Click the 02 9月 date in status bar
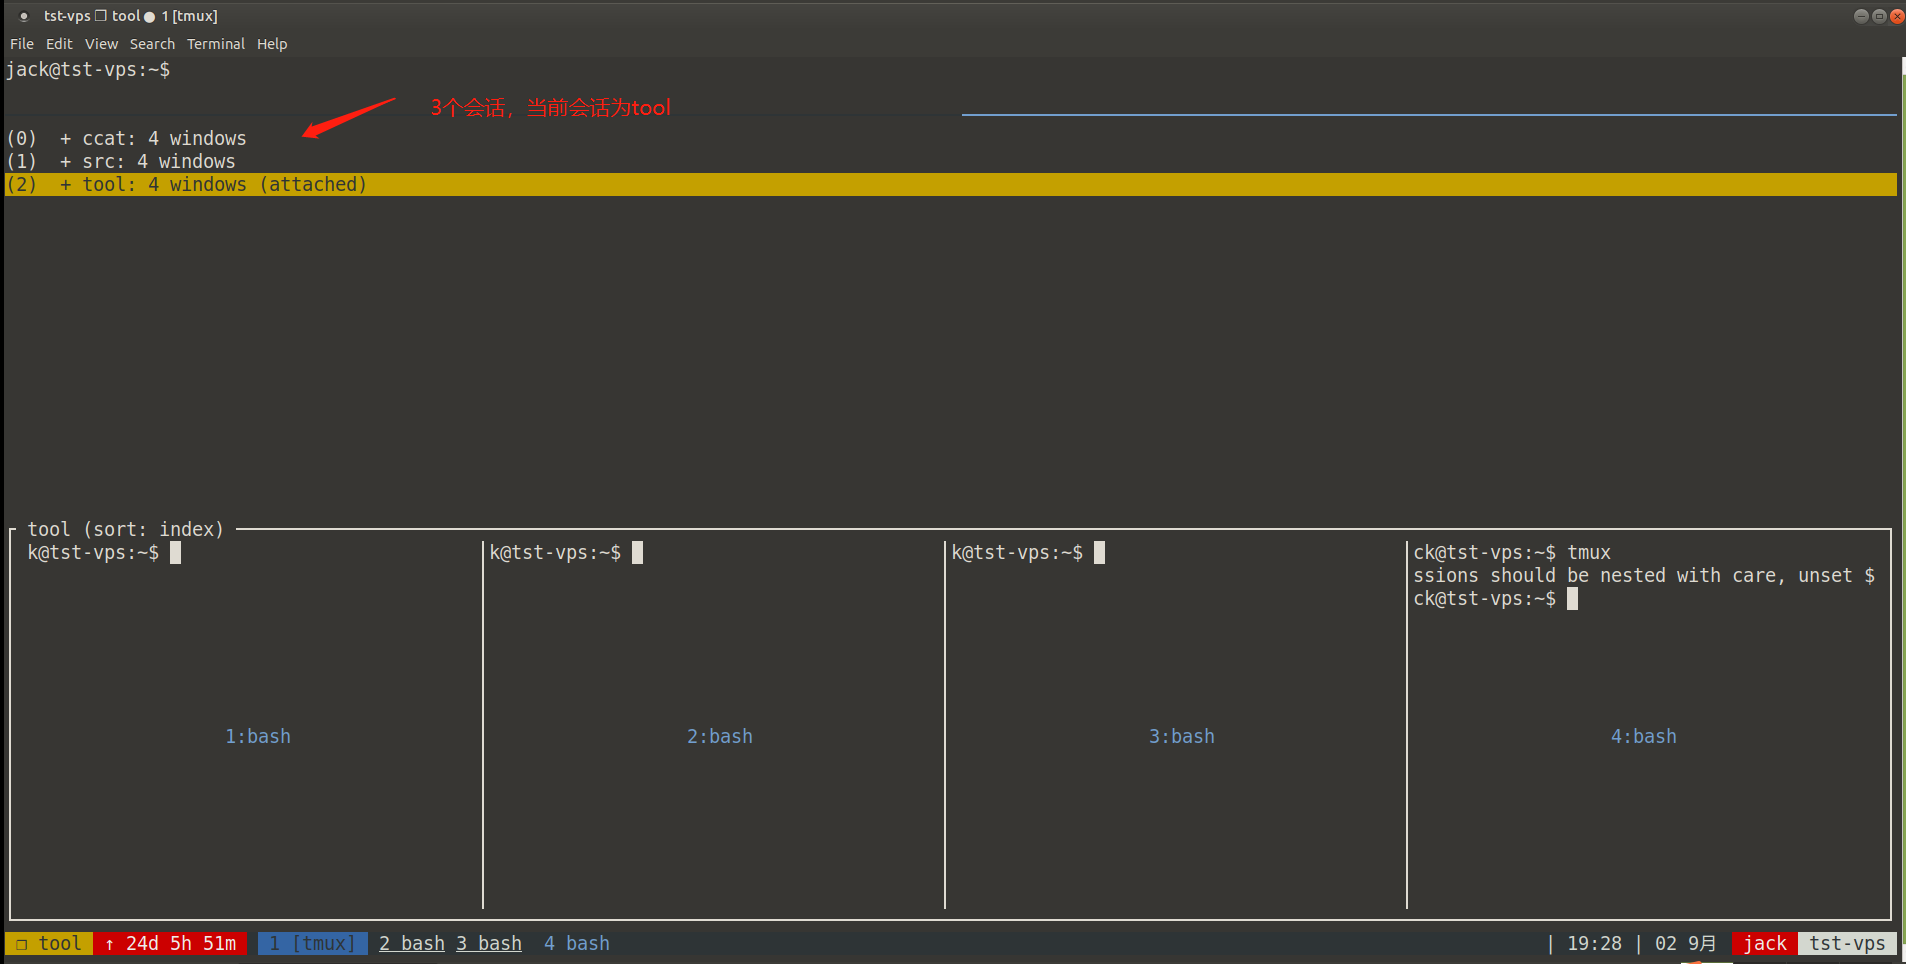The width and height of the screenshot is (1906, 964). click(1685, 943)
